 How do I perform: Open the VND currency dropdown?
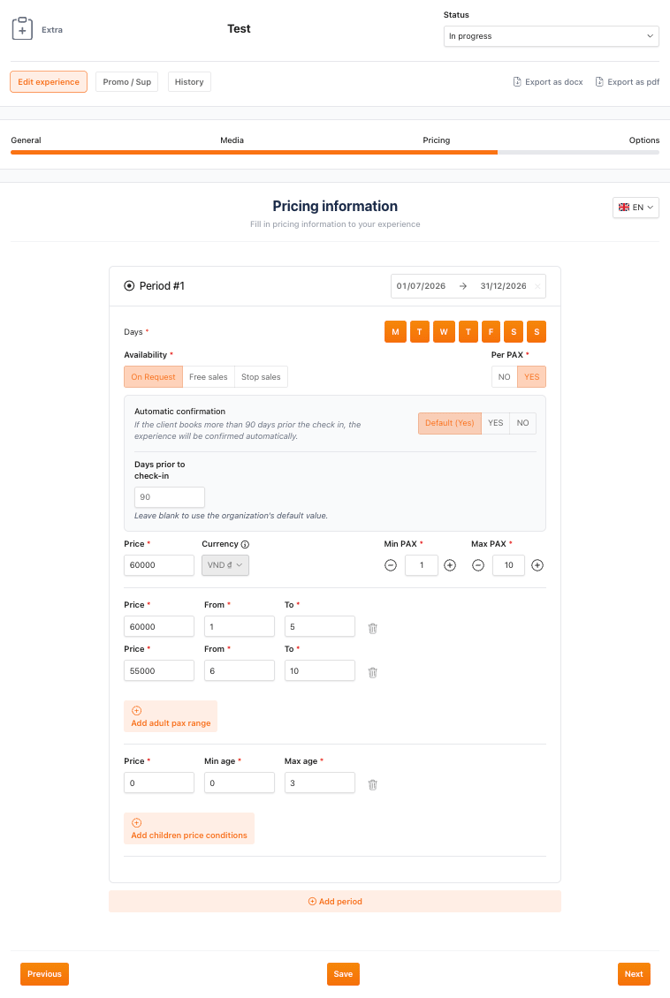(225, 565)
